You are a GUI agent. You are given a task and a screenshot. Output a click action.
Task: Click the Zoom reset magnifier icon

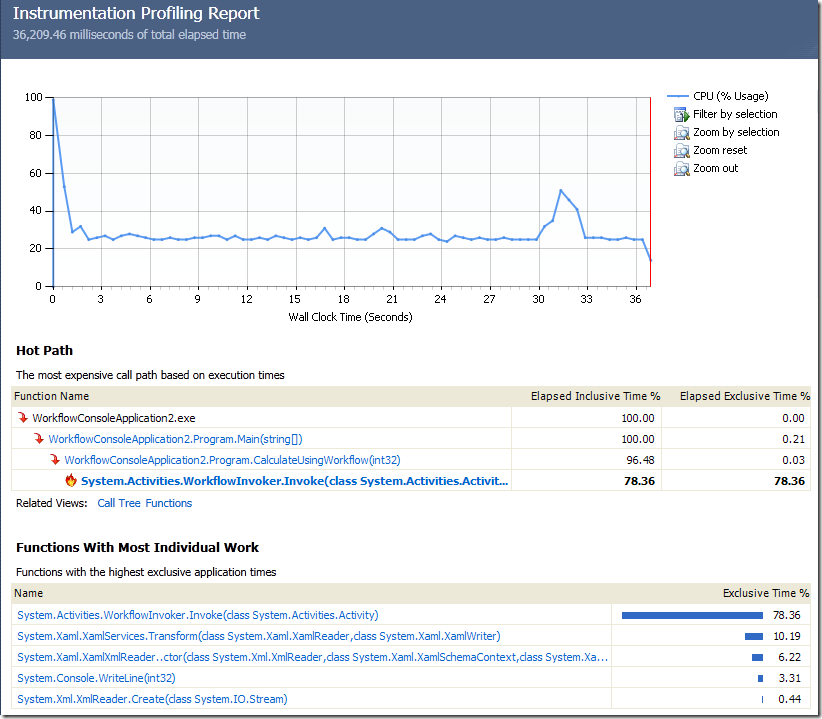coord(681,150)
